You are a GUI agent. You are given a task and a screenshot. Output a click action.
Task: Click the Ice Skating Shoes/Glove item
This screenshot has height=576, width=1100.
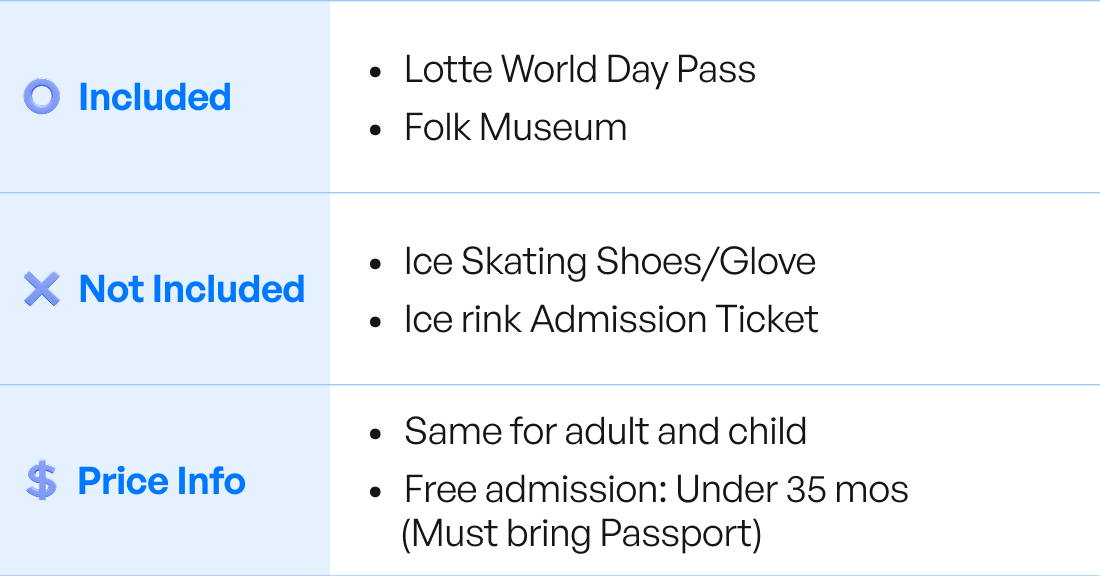coord(609,262)
